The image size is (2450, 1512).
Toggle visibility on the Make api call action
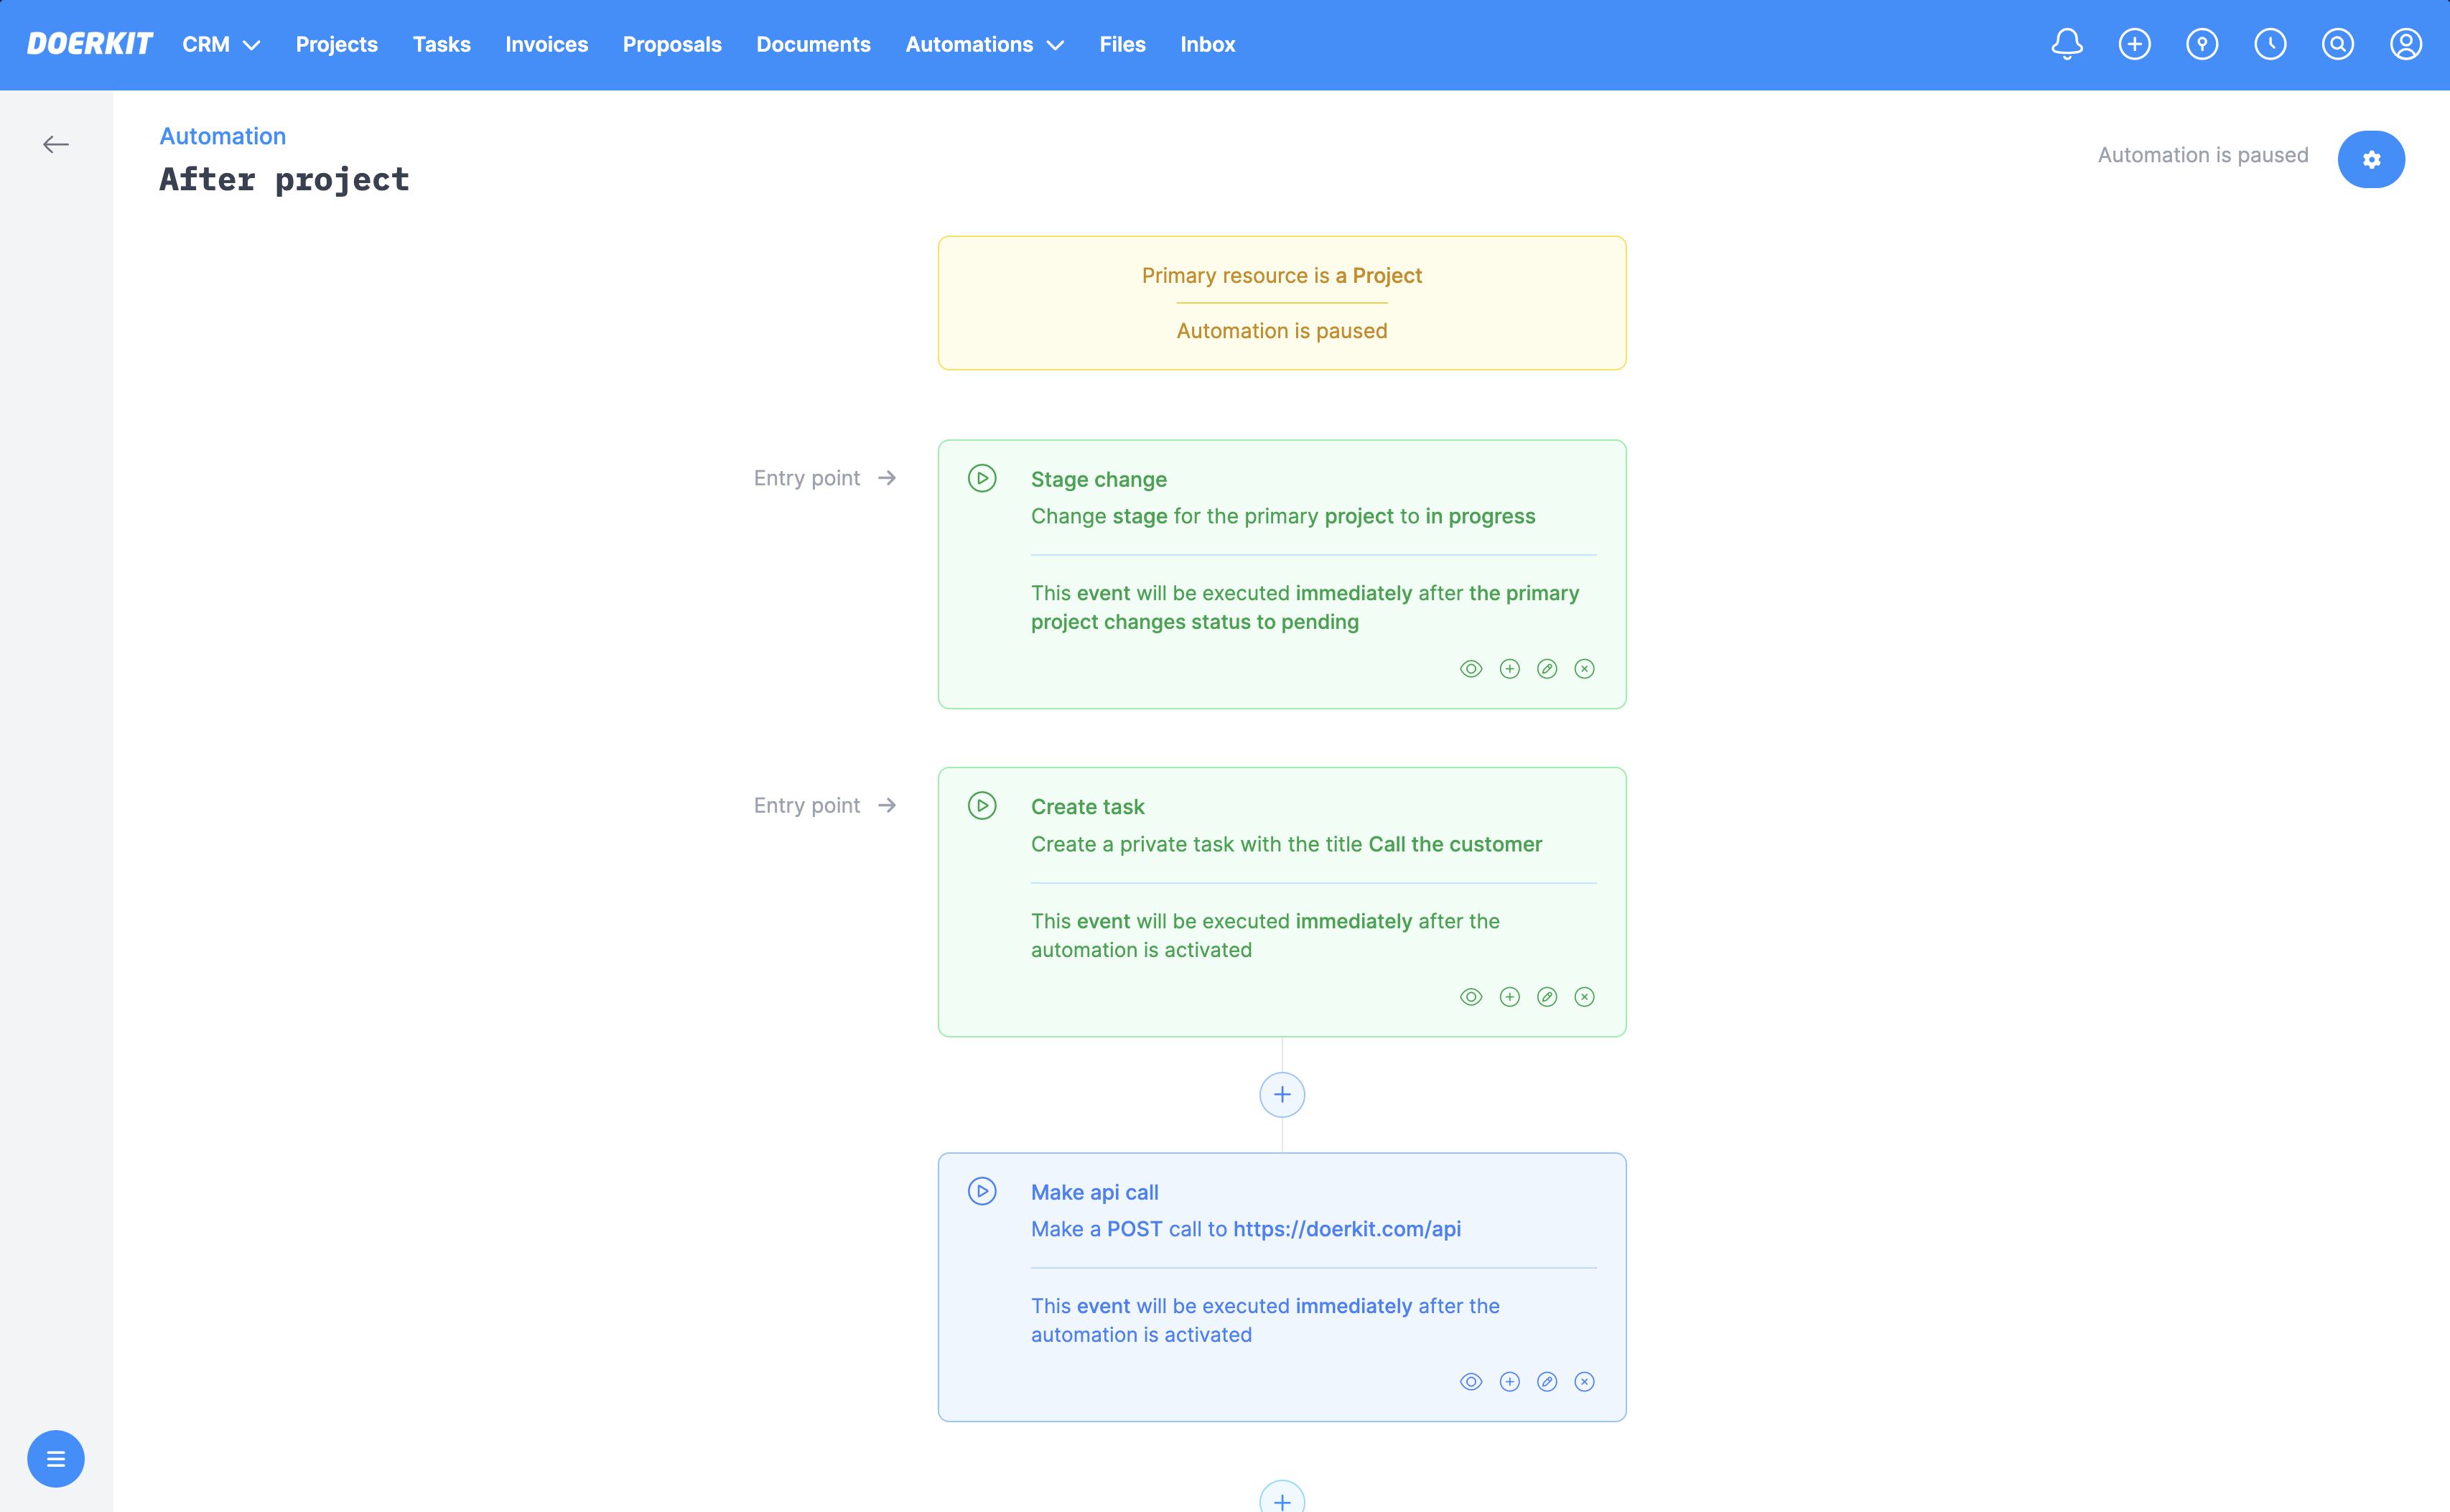pyautogui.click(x=1471, y=1381)
